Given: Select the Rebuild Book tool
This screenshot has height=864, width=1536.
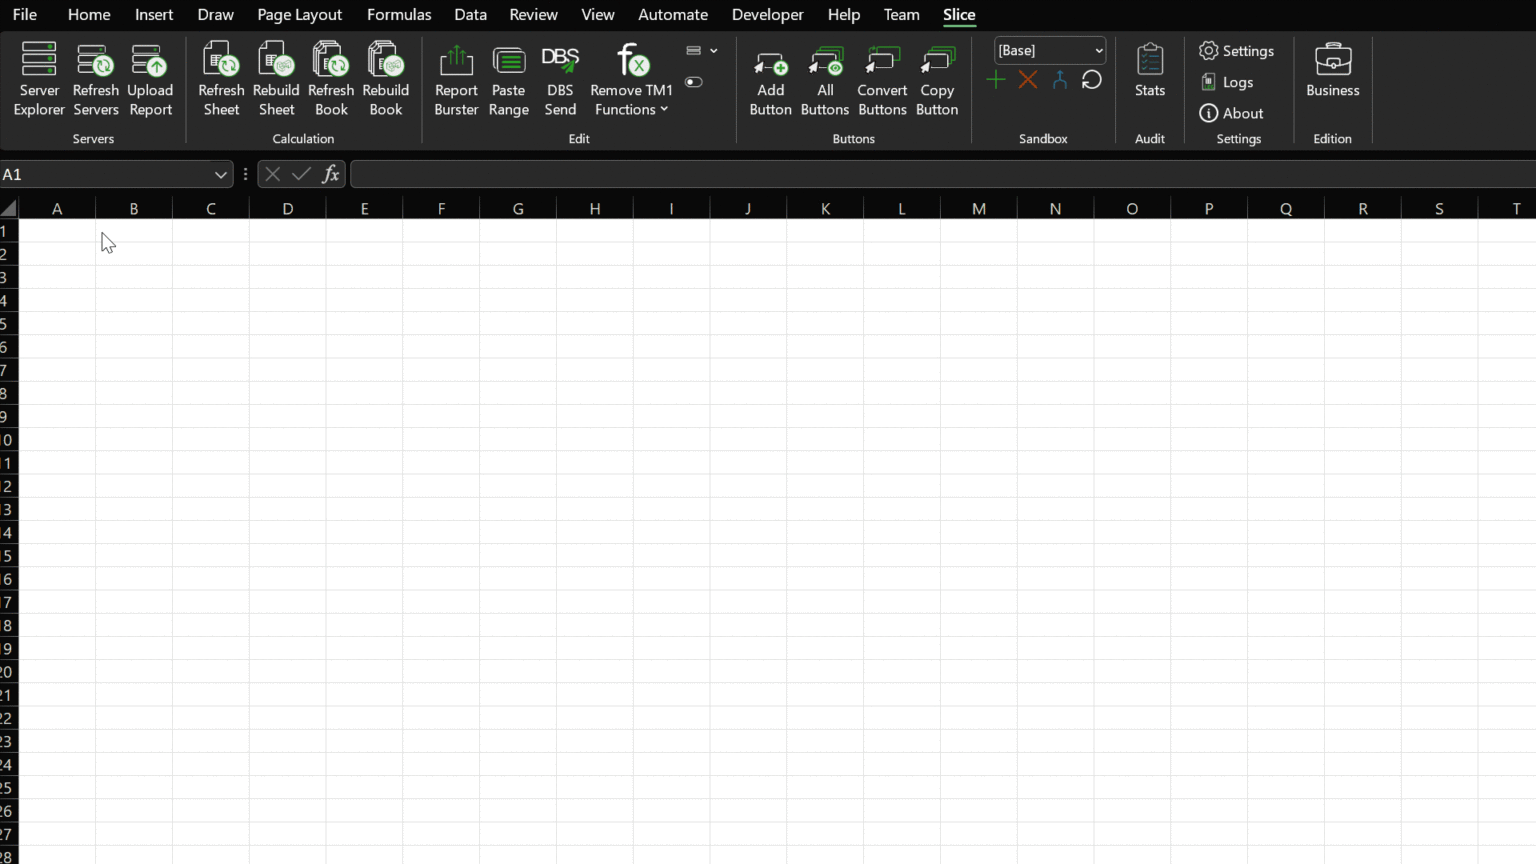Looking at the screenshot, I should click(385, 78).
